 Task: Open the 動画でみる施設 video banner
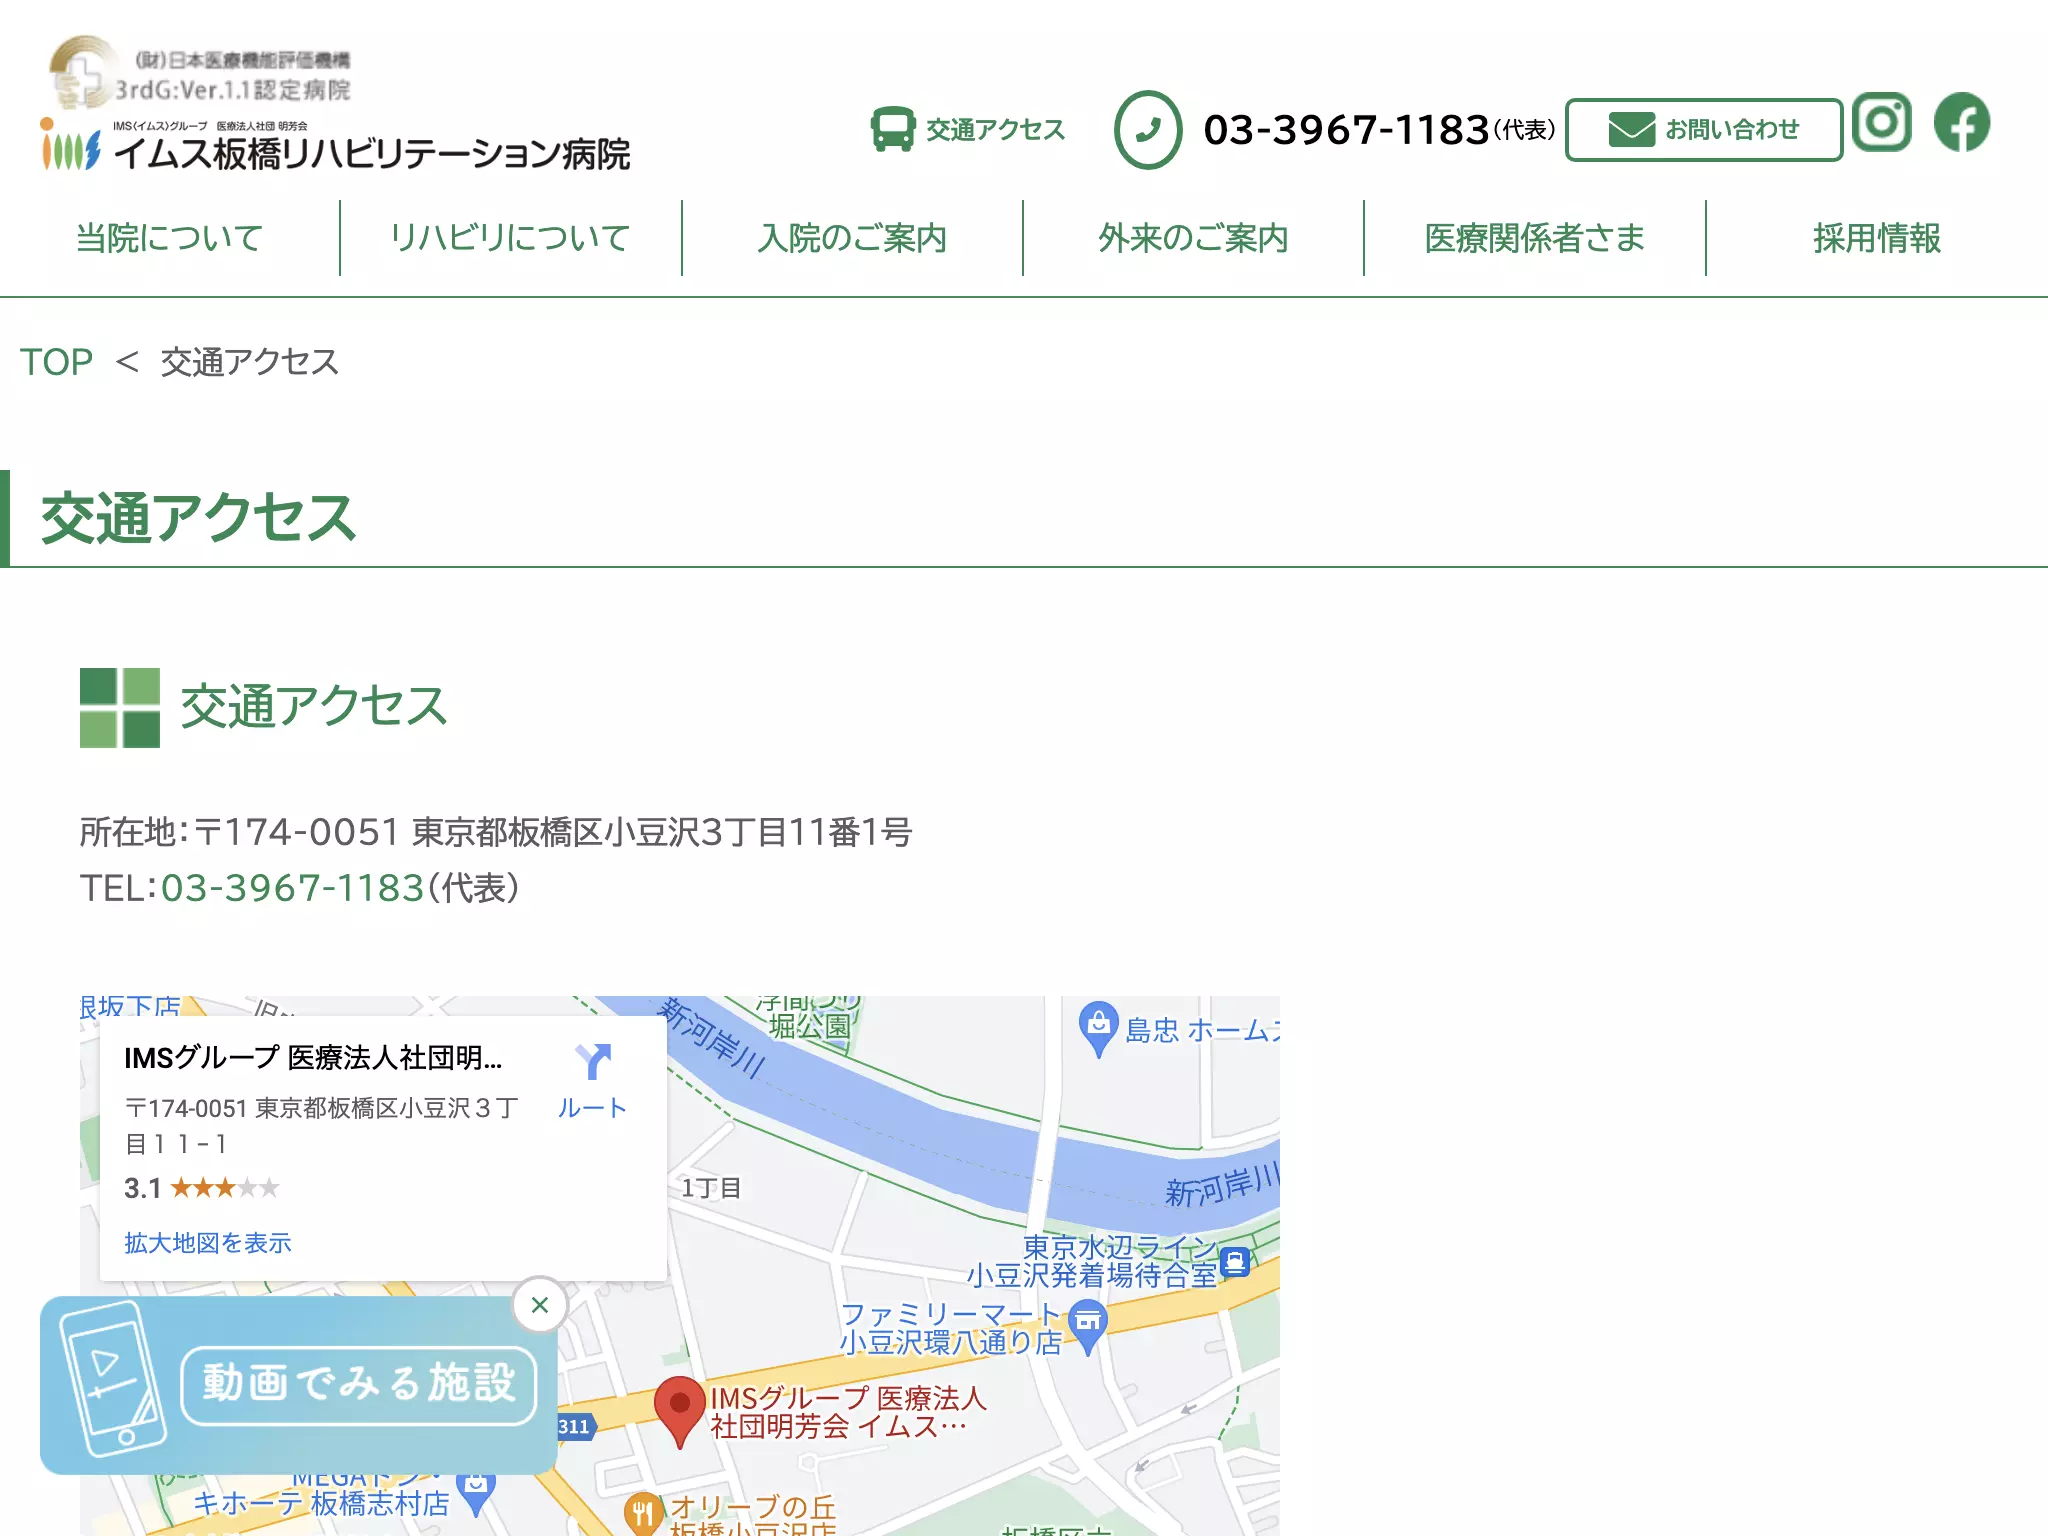tap(298, 1385)
